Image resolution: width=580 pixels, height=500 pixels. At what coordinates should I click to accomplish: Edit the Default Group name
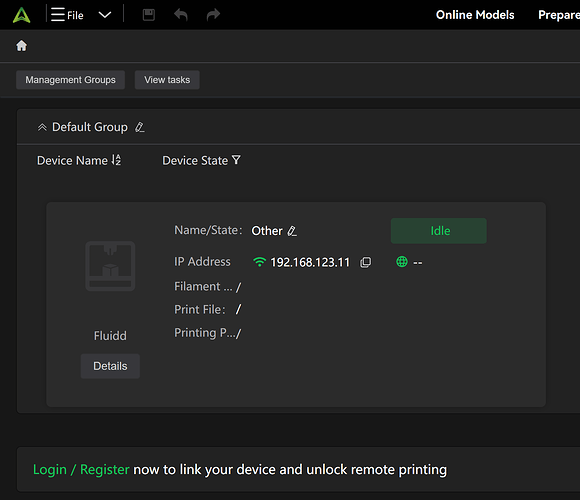click(139, 127)
